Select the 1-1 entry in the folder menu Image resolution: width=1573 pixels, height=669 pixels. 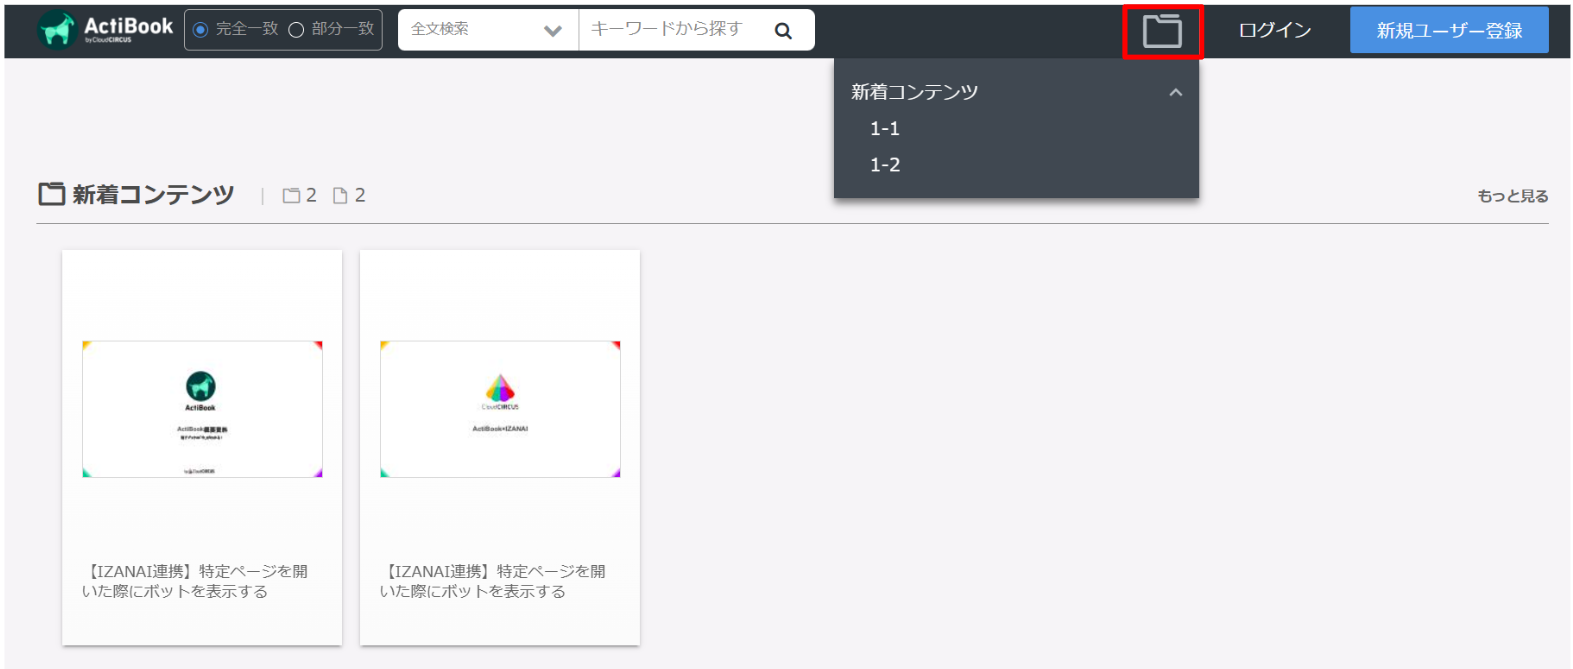pyautogui.click(x=885, y=129)
